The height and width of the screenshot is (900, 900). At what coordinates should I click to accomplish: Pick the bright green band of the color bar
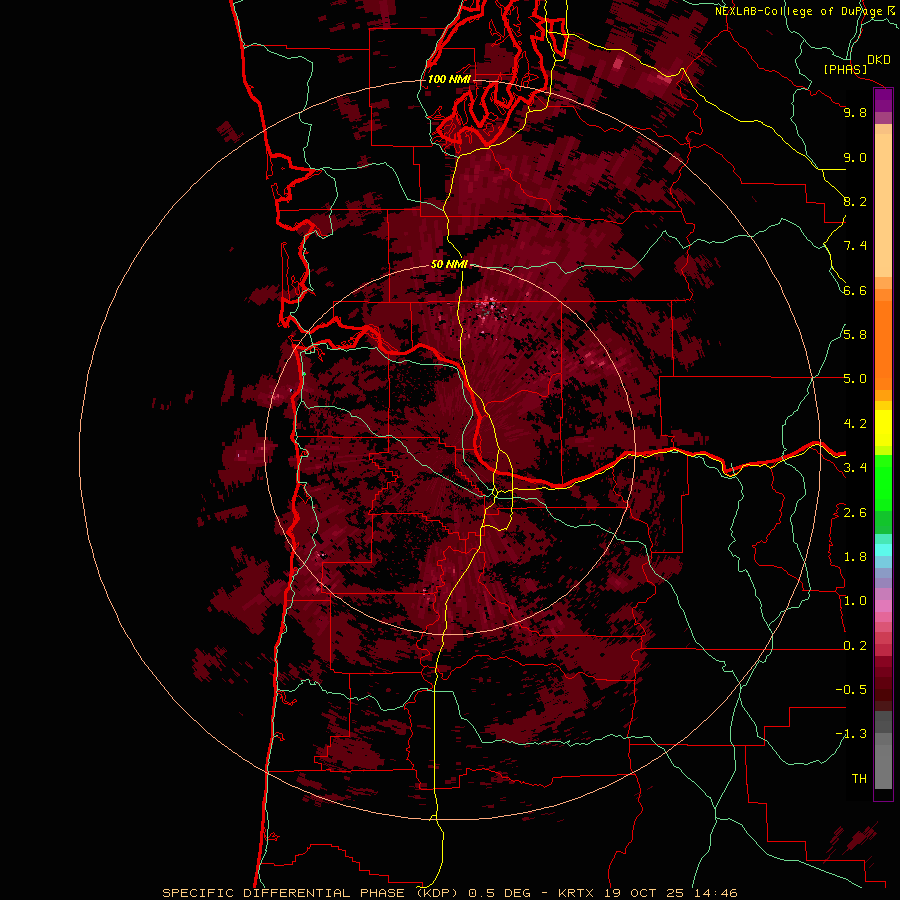(883, 482)
